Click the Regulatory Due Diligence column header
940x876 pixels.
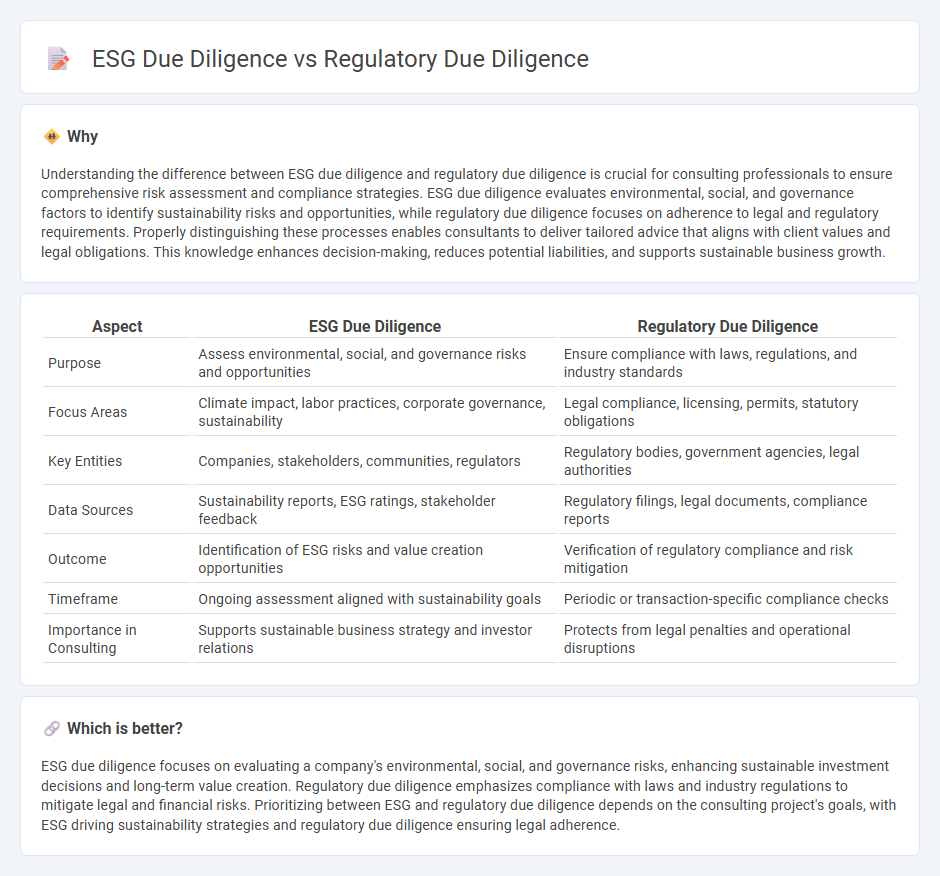coord(727,326)
